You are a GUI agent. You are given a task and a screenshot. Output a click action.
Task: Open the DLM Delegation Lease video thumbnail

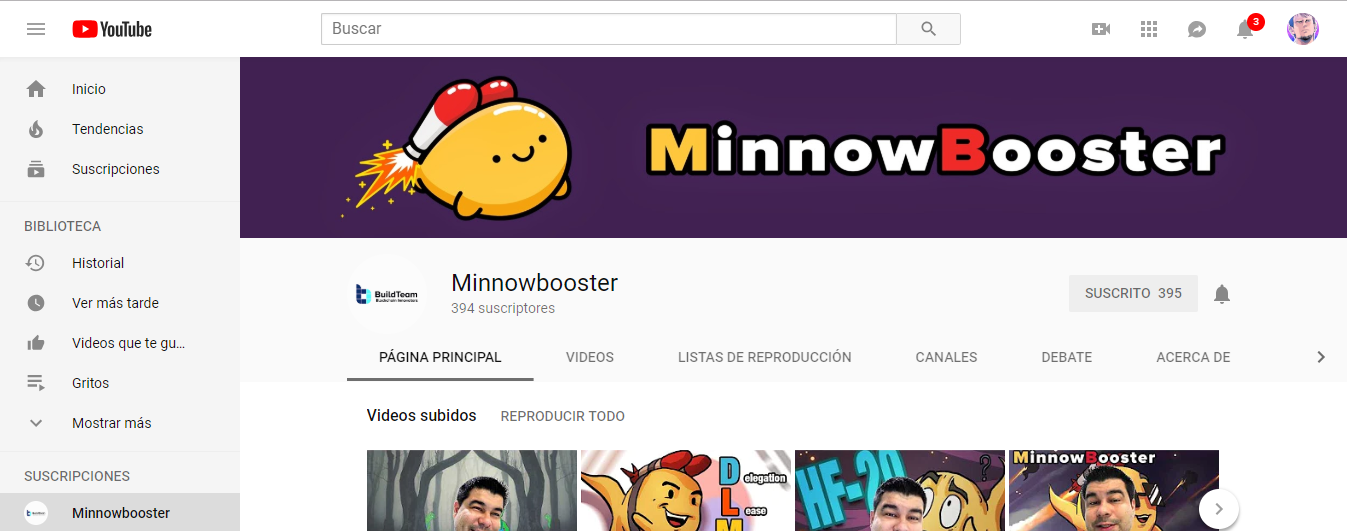click(x=686, y=490)
